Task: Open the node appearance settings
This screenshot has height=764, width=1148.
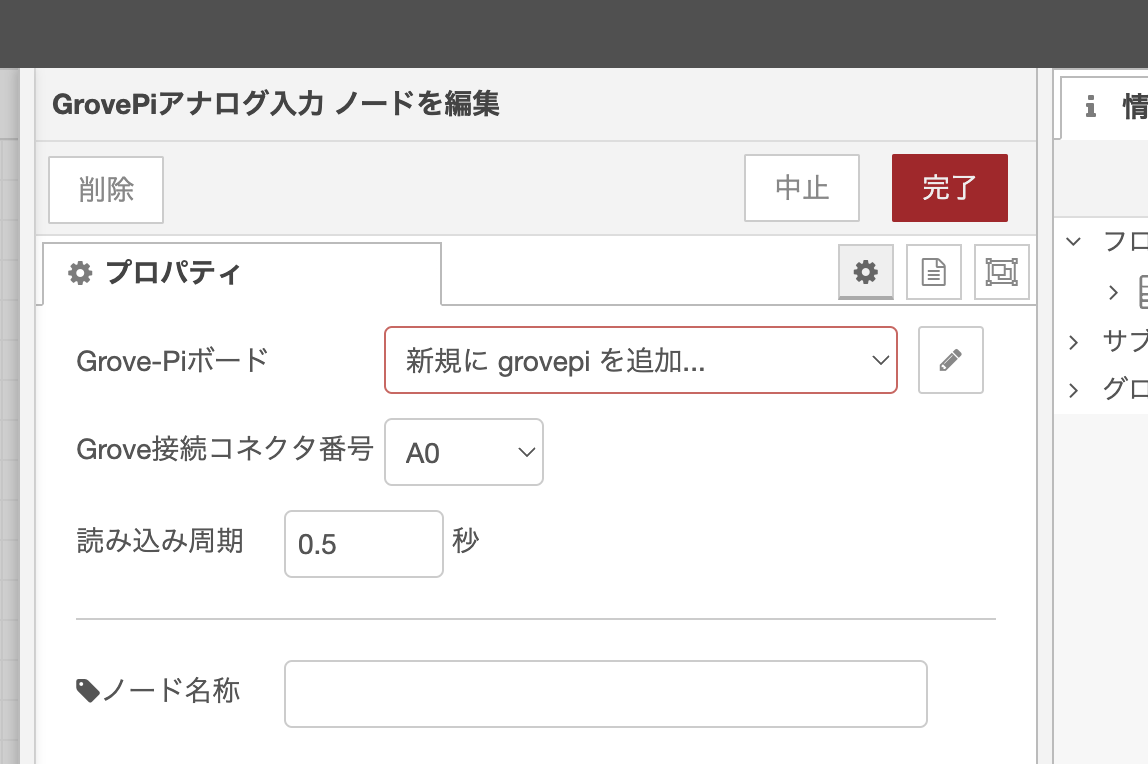Action: click(x=1001, y=271)
